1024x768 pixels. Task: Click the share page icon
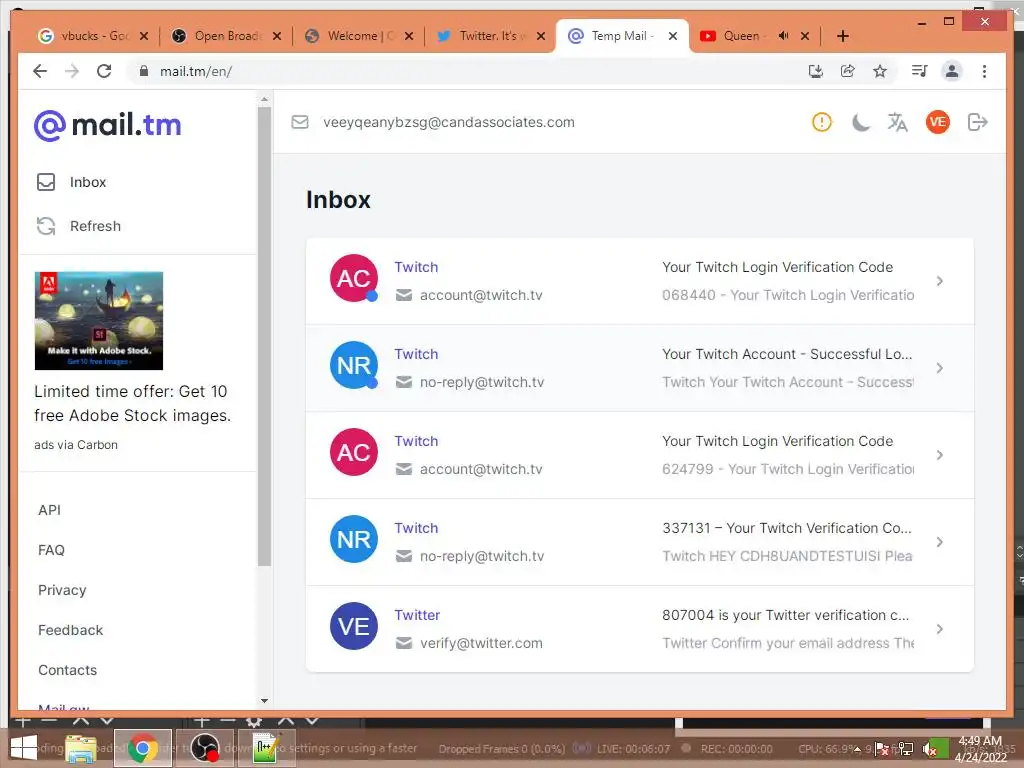(x=848, y=71)
